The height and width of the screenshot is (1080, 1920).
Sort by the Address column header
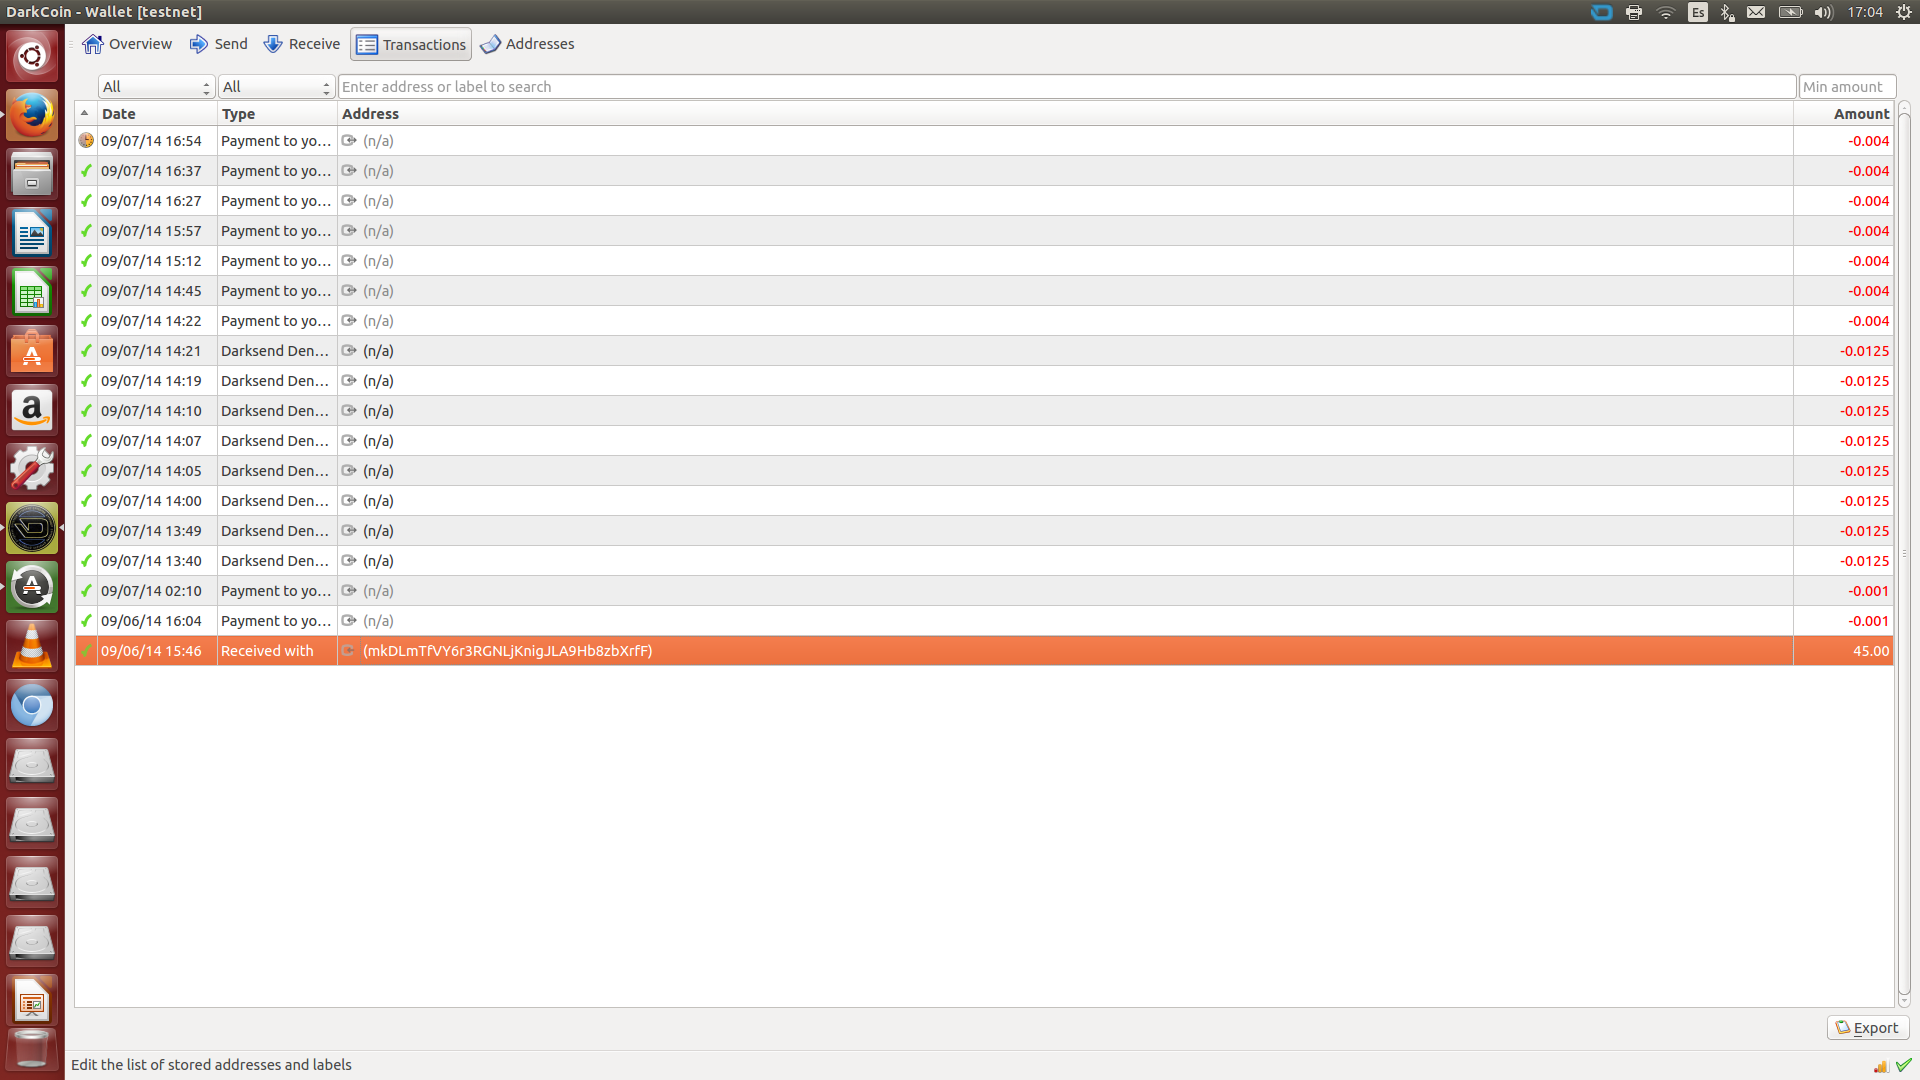[x=1065, y=114]
